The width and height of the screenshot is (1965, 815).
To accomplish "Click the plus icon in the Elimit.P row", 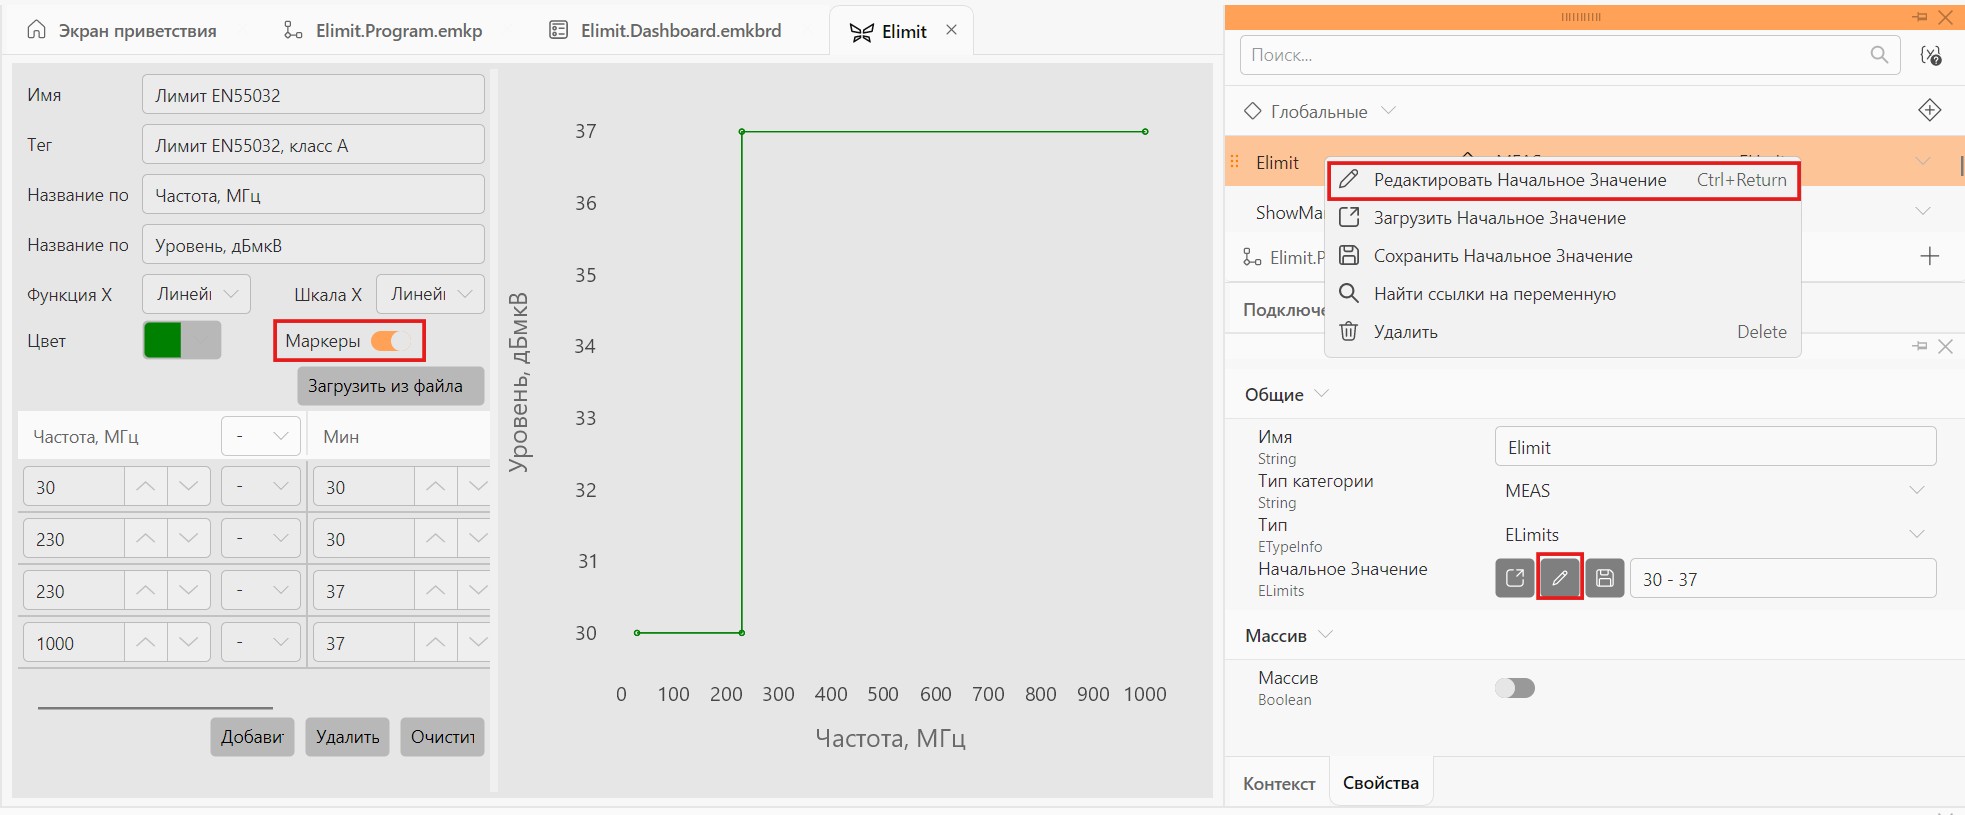I will click(1930, 256).
